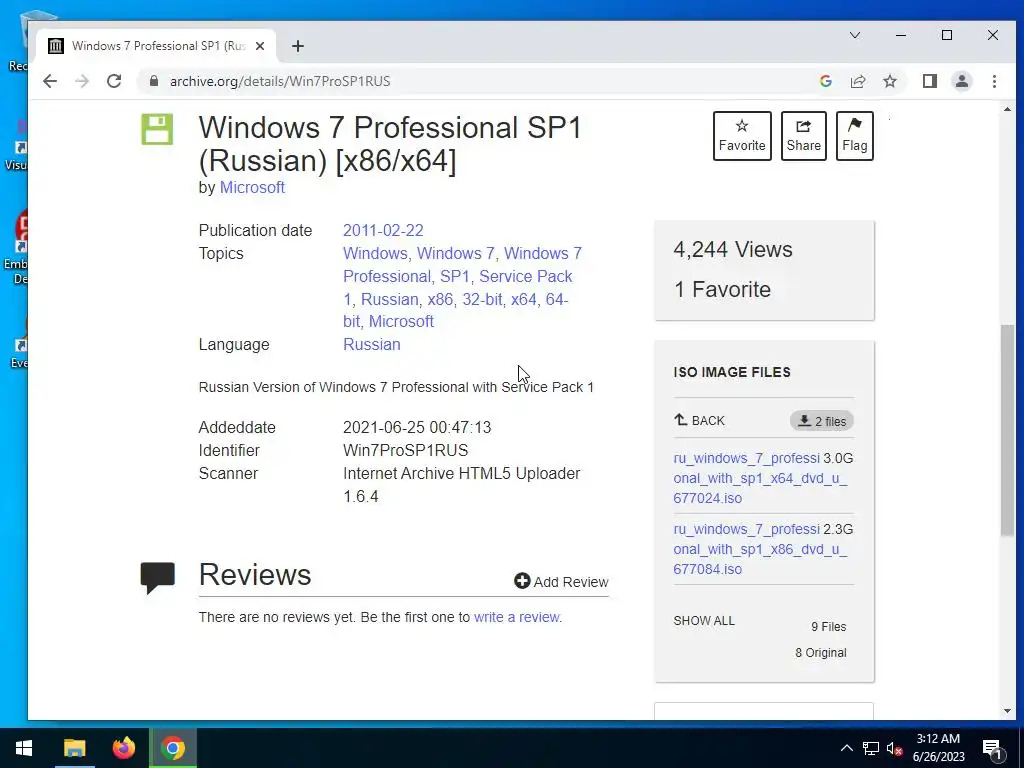Open the Windows Start menu
The image size is (1024, 768).
tap(24, 748)
